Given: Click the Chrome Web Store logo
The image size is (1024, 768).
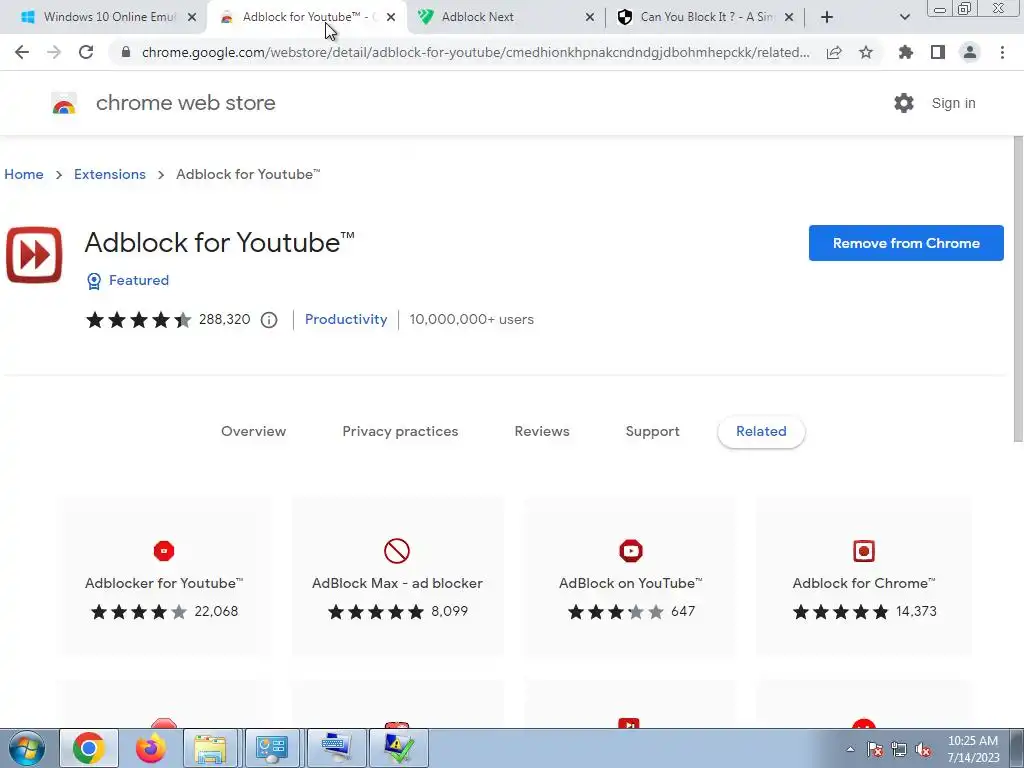Looking at the screenshot, I should [x=64, y=103].
